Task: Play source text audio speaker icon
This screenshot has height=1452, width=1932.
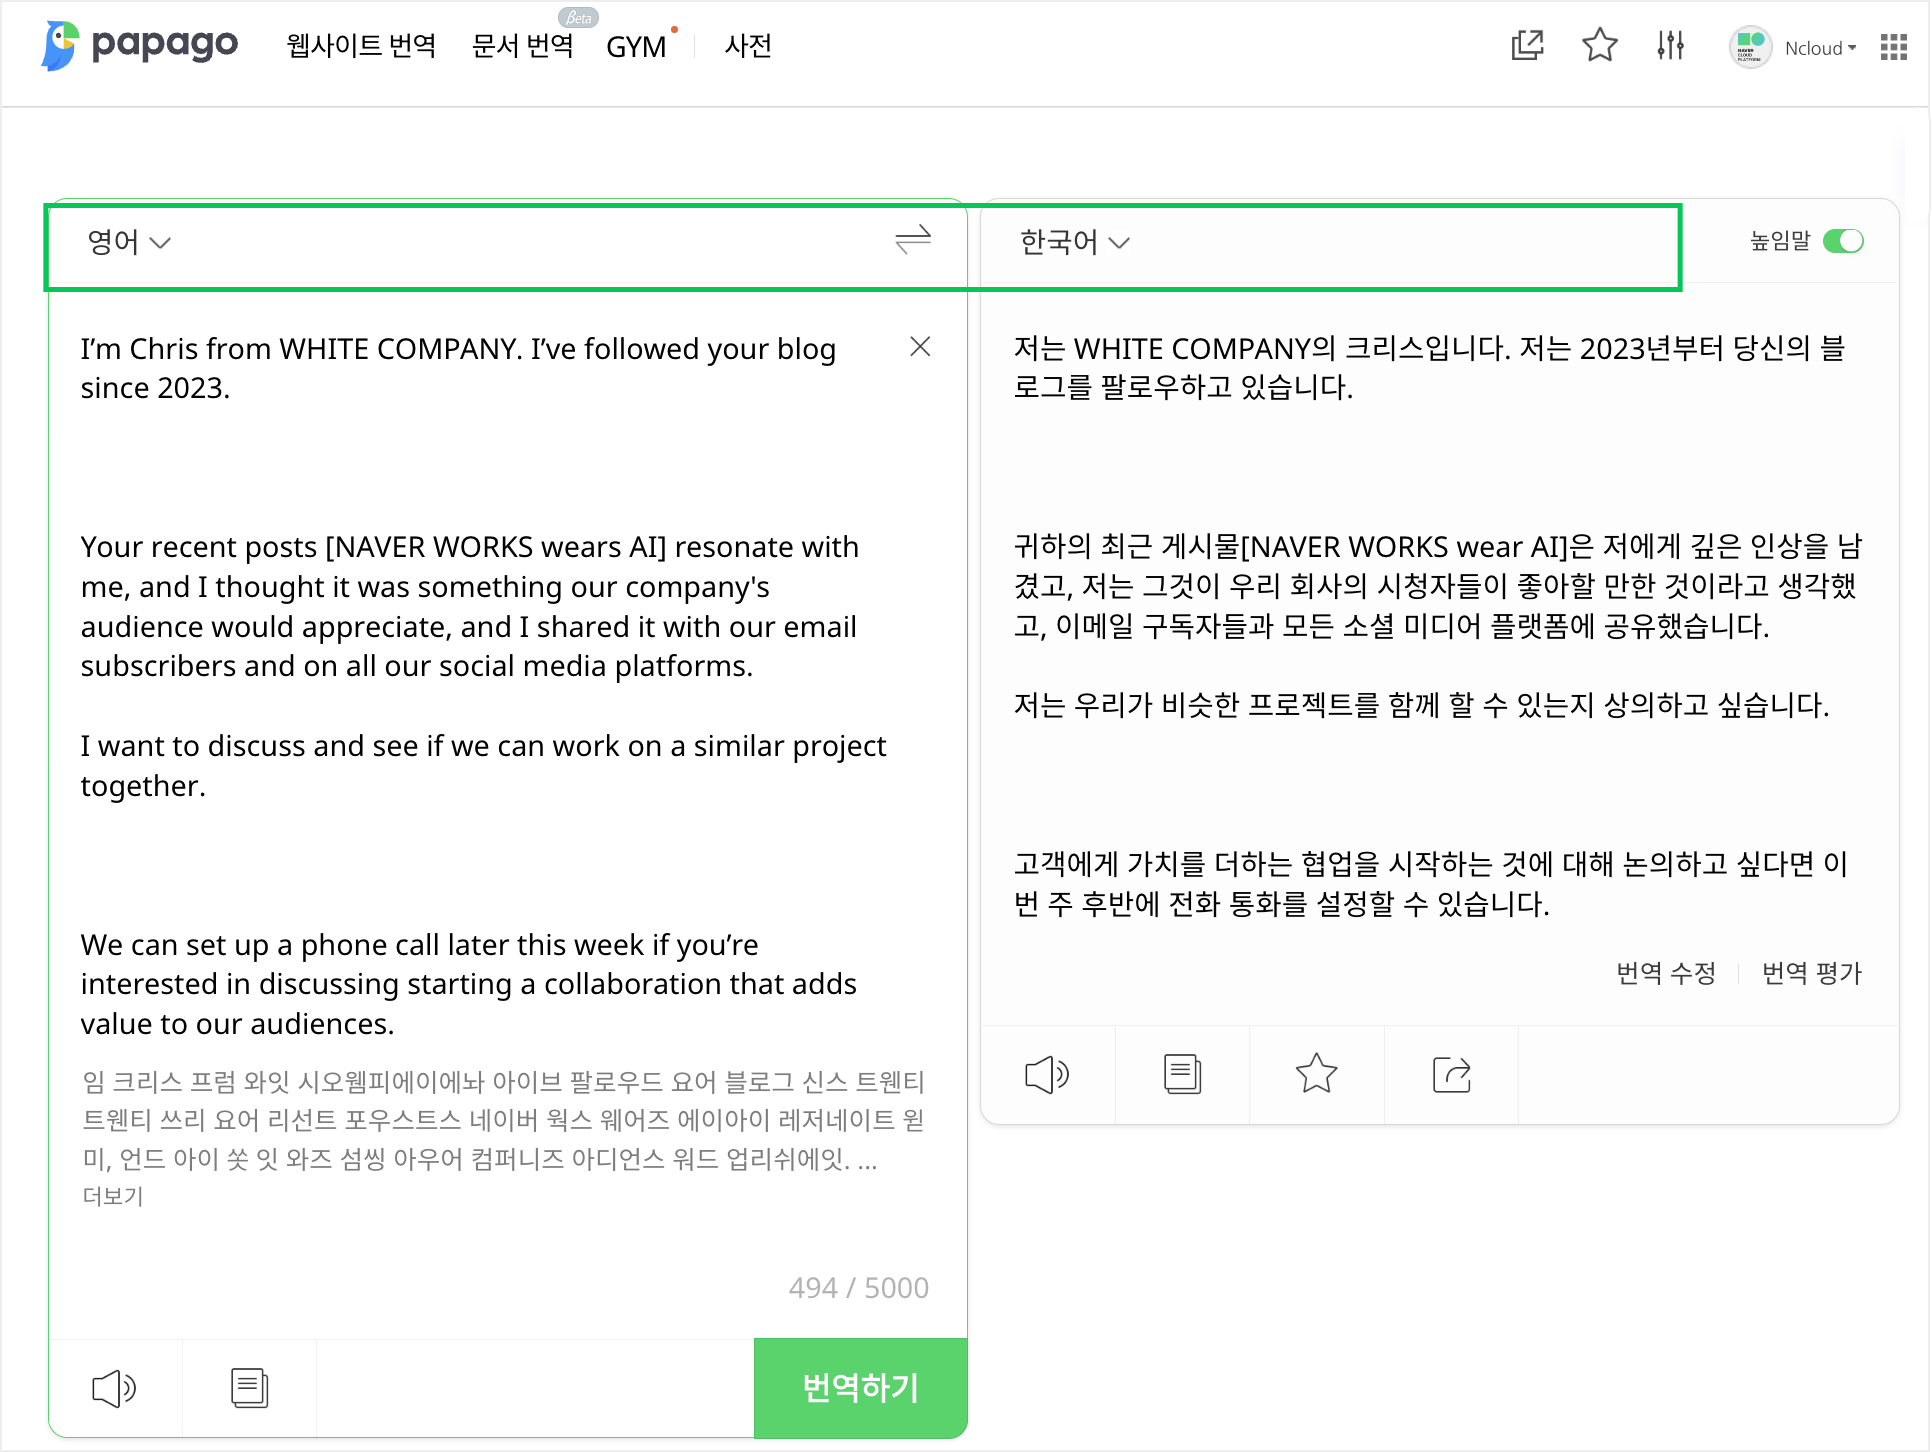Action: 114,1388
